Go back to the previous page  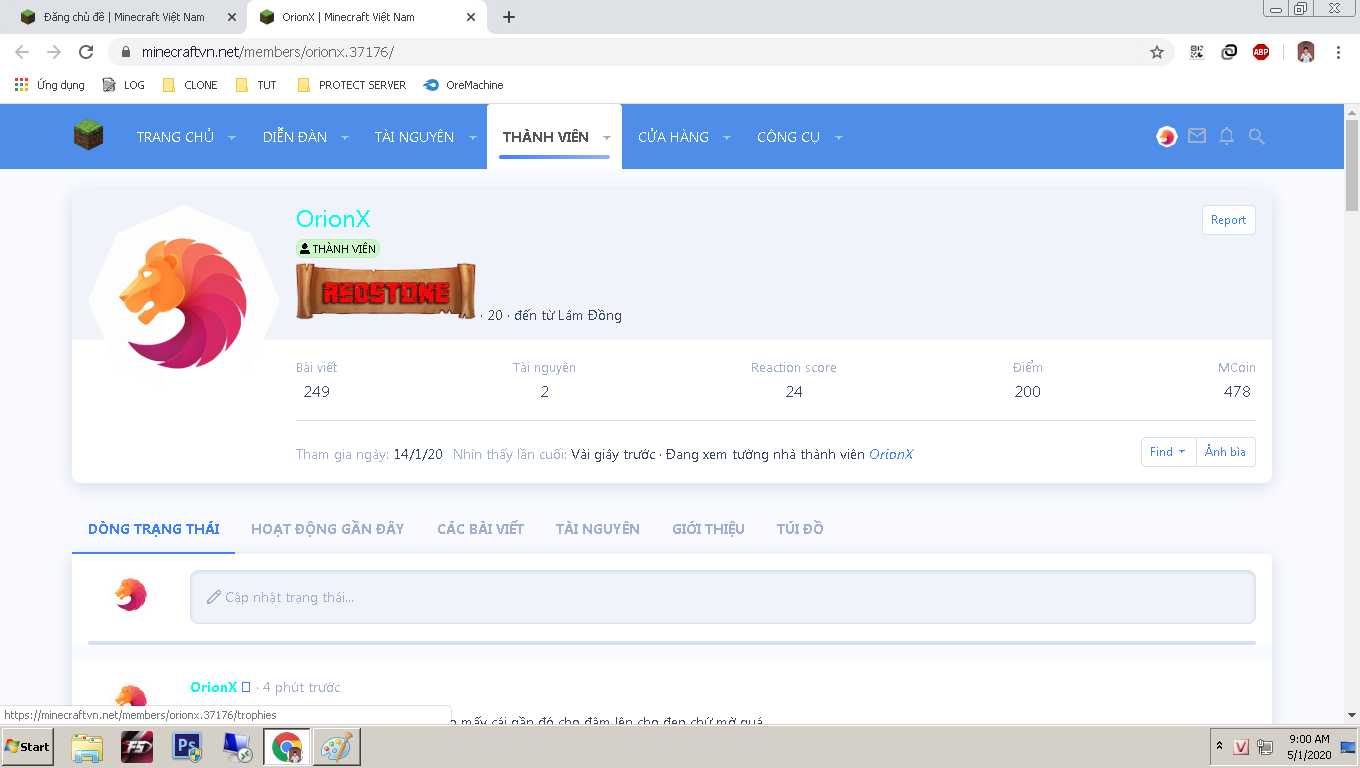[22, 52]
